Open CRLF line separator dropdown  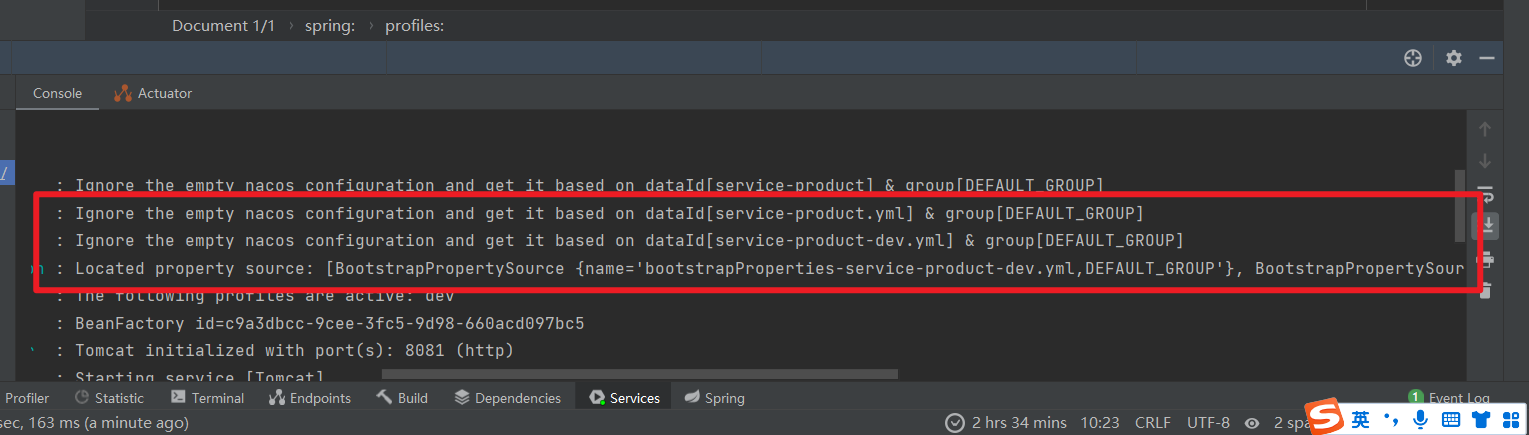(1153, 423)
